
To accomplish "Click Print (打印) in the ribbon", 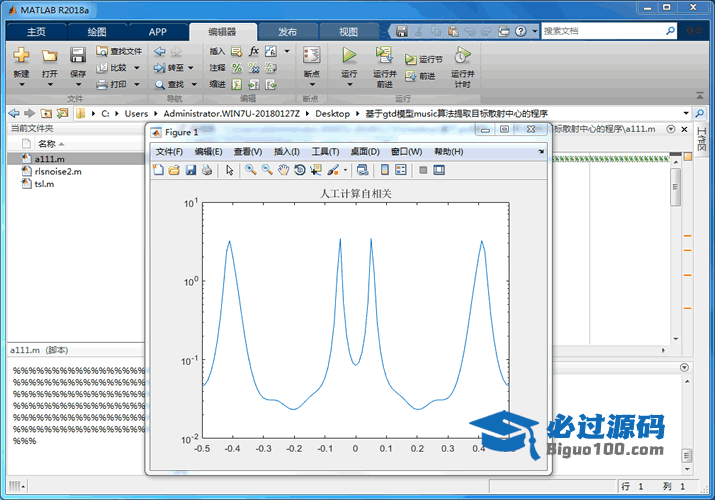I will pyautogui.click(x=112, y=84).
